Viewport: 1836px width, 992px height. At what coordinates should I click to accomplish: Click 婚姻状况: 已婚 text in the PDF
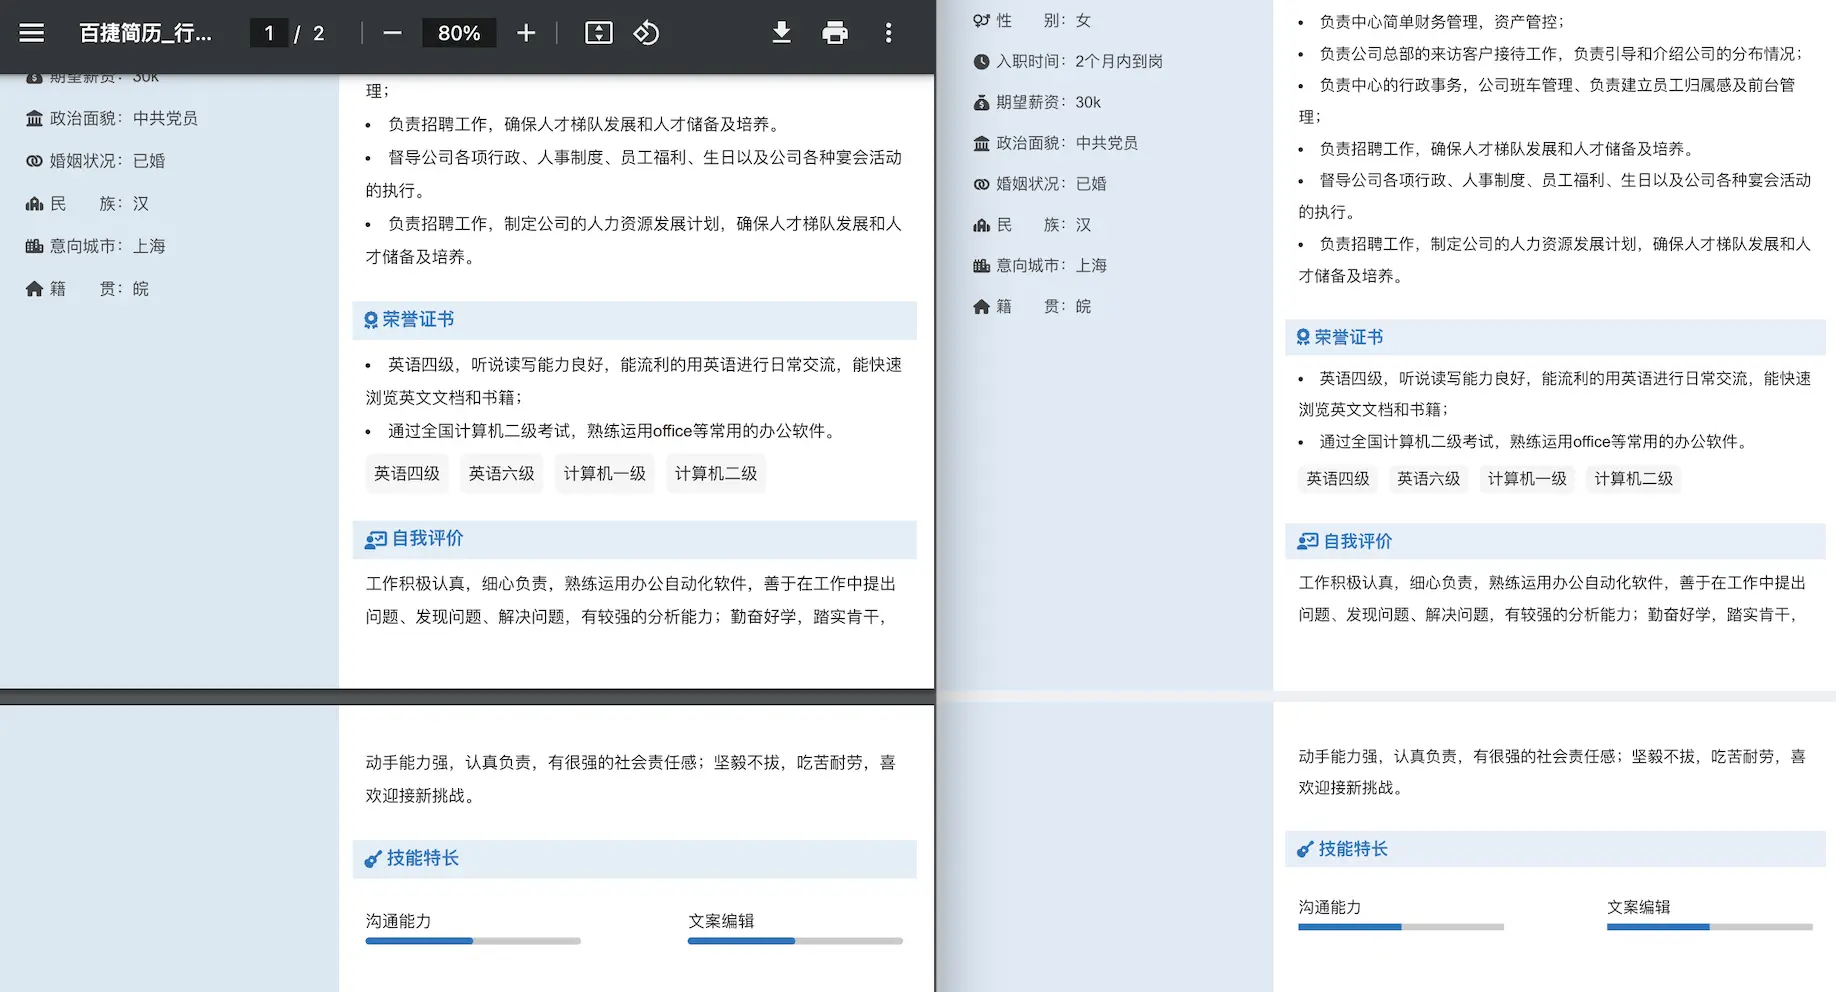[x=108, y=161]
